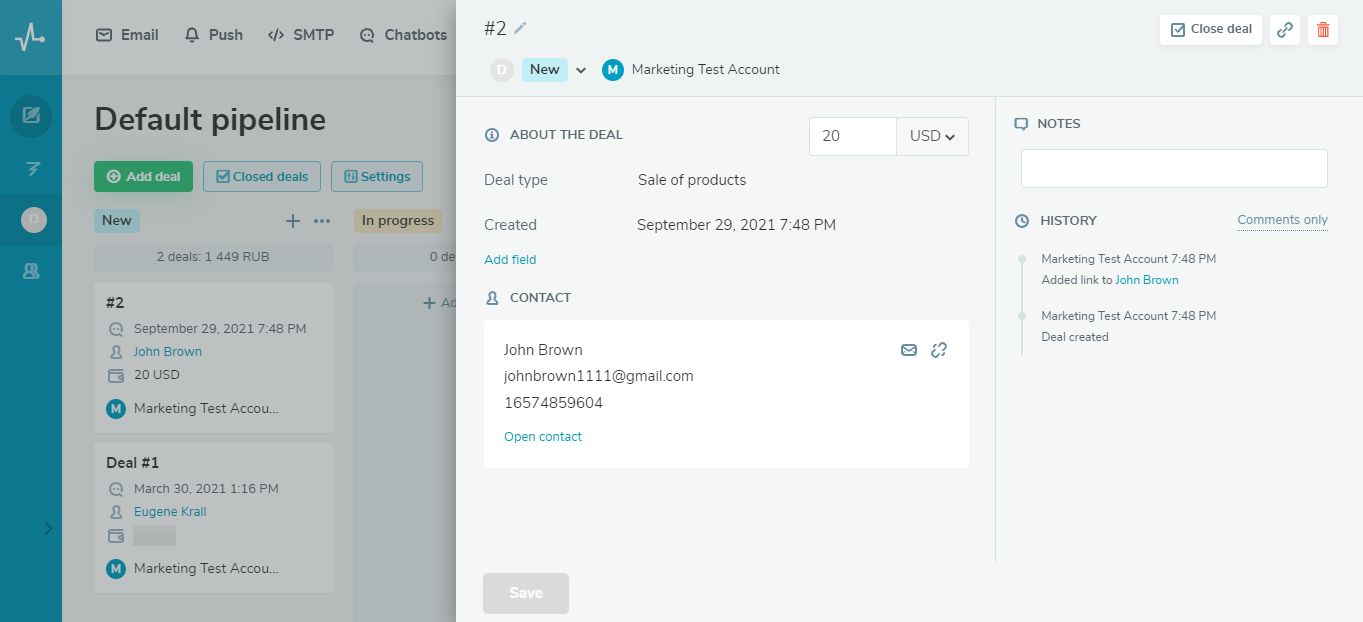Send an email using the envelope icon on contact card
Image resolution: width=1363 pixels, height=622 pixels.
[908, 350]
